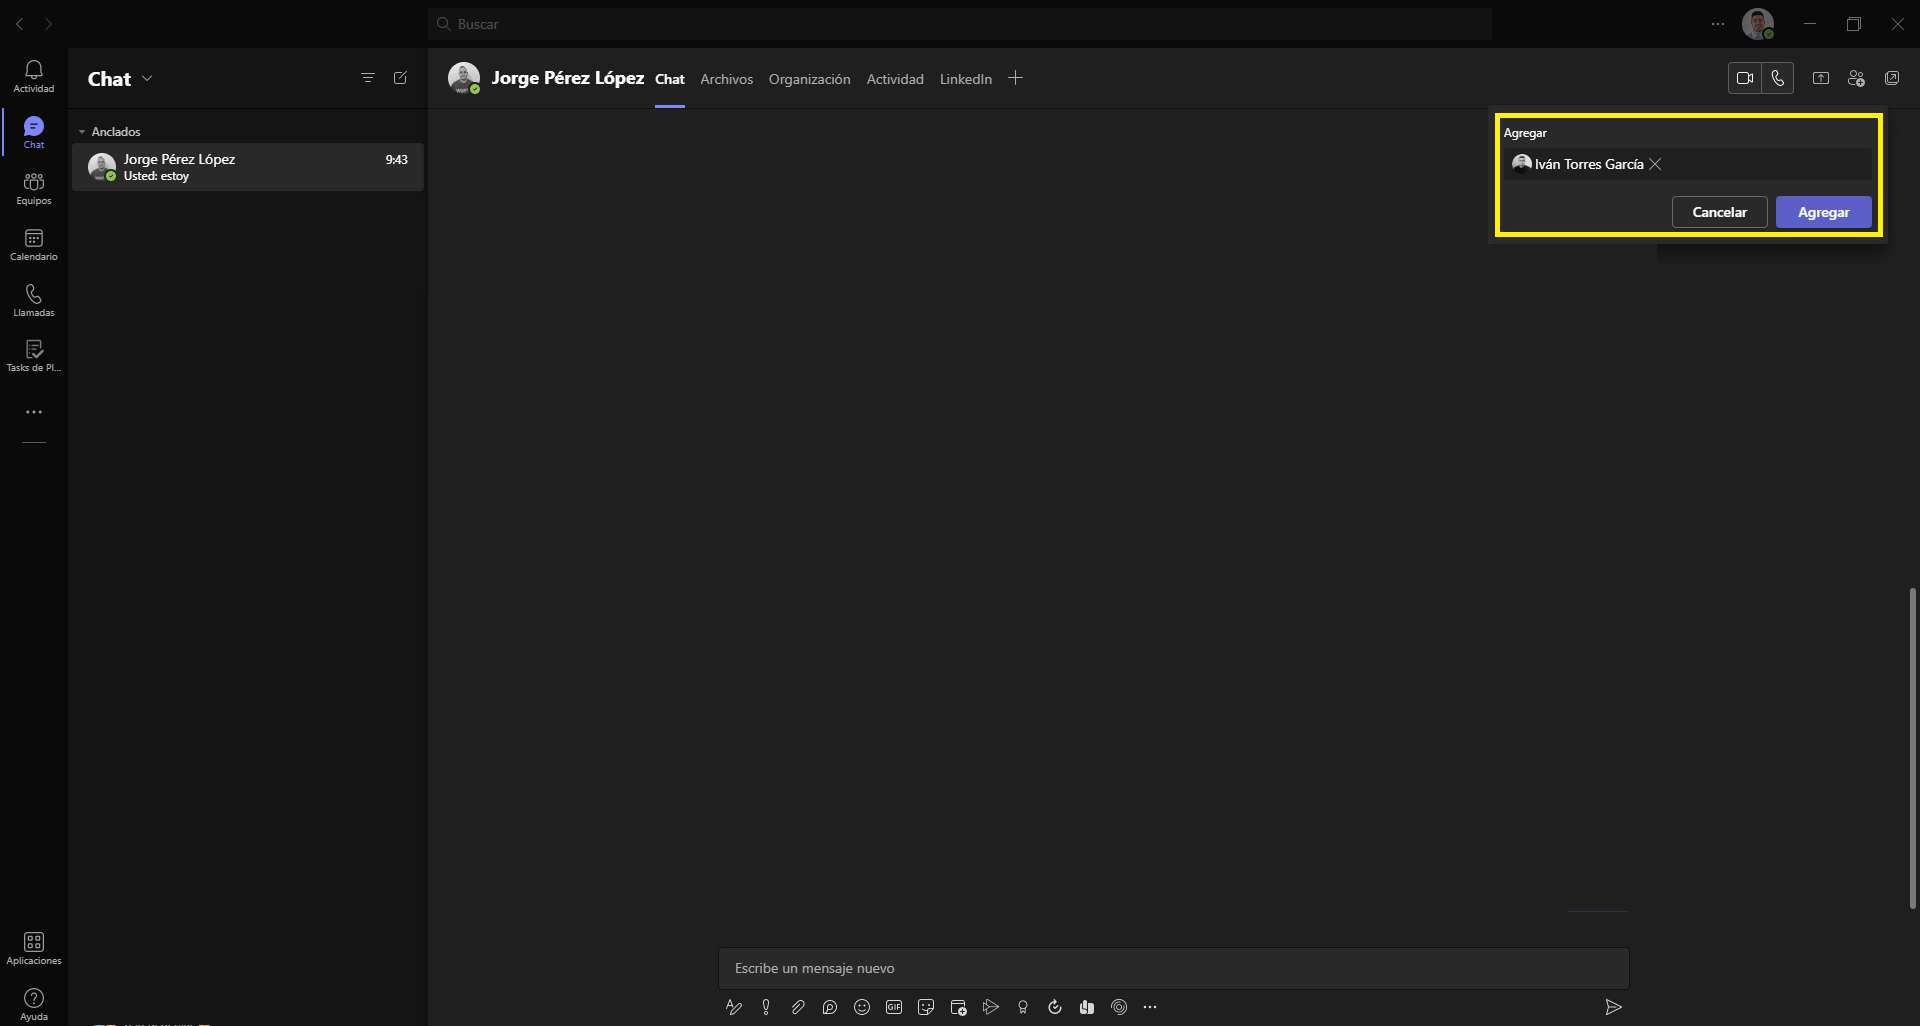This screenshot has width=1920, height=1026.
Task: Open the LinkedIn tab
Action: pos(966,79)
